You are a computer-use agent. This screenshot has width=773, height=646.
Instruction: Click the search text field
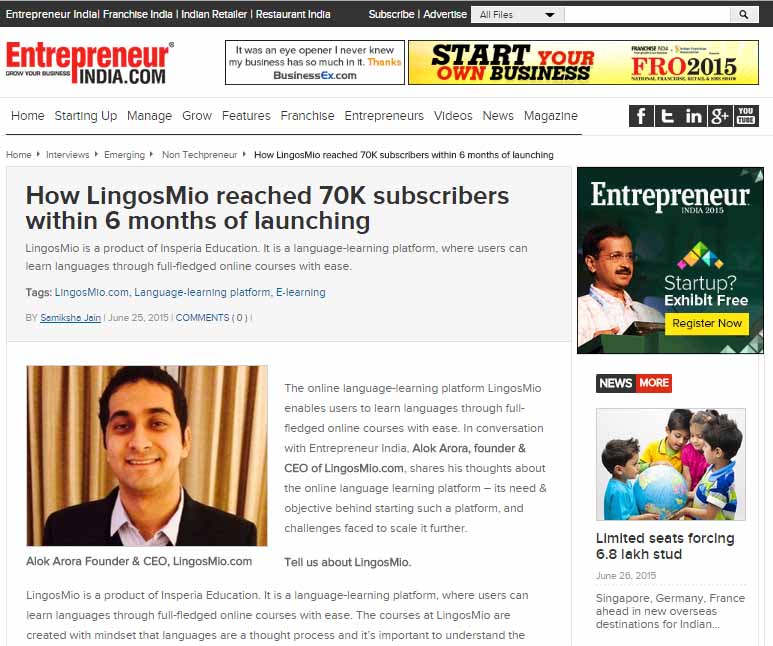pos(647,15)
